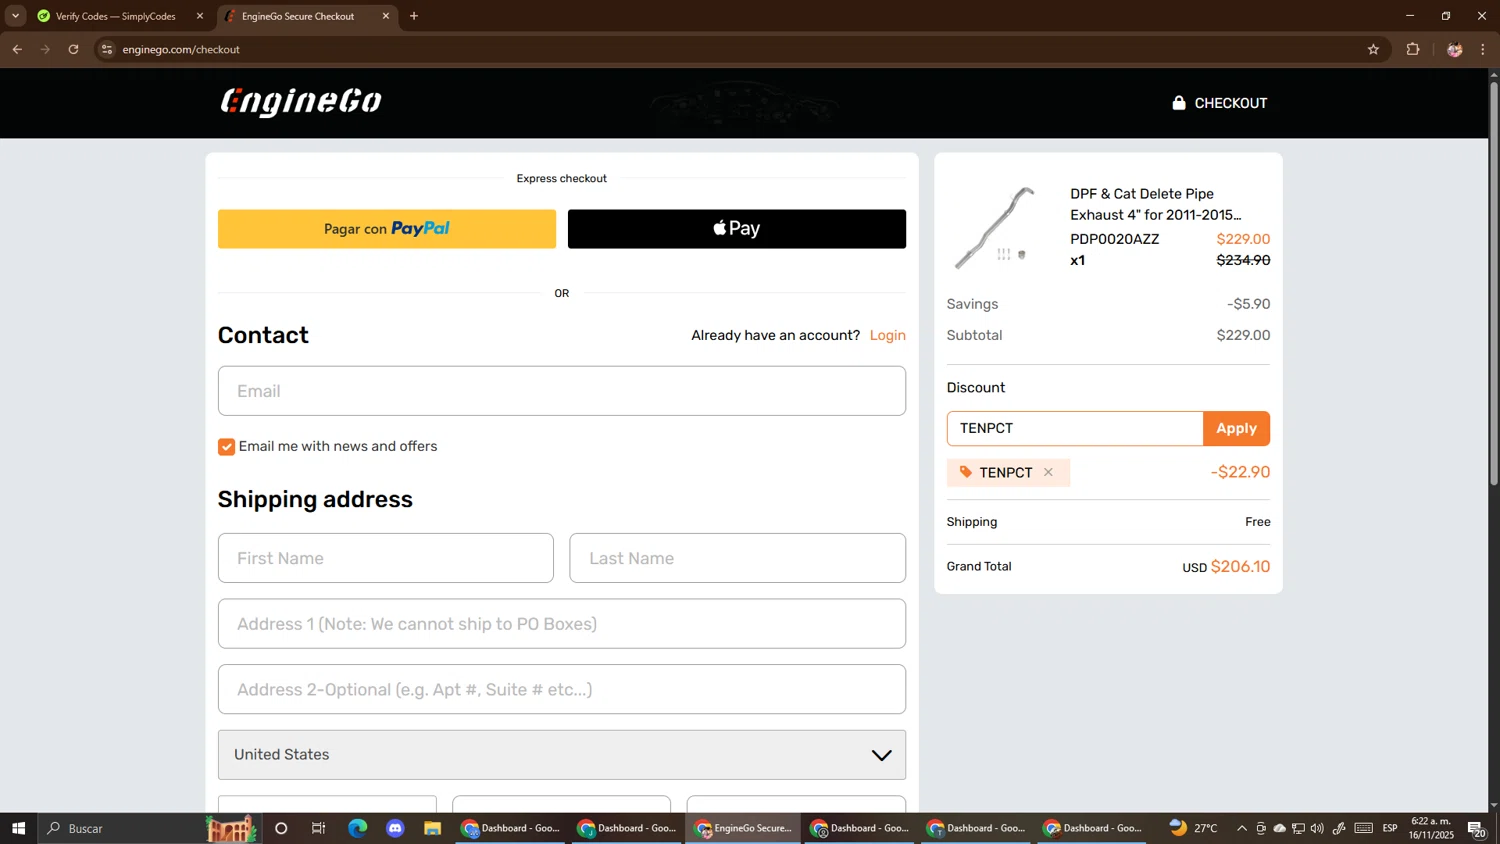Apply the discount code
This screenshot has width=1500, height=844.
(1237, 428)
